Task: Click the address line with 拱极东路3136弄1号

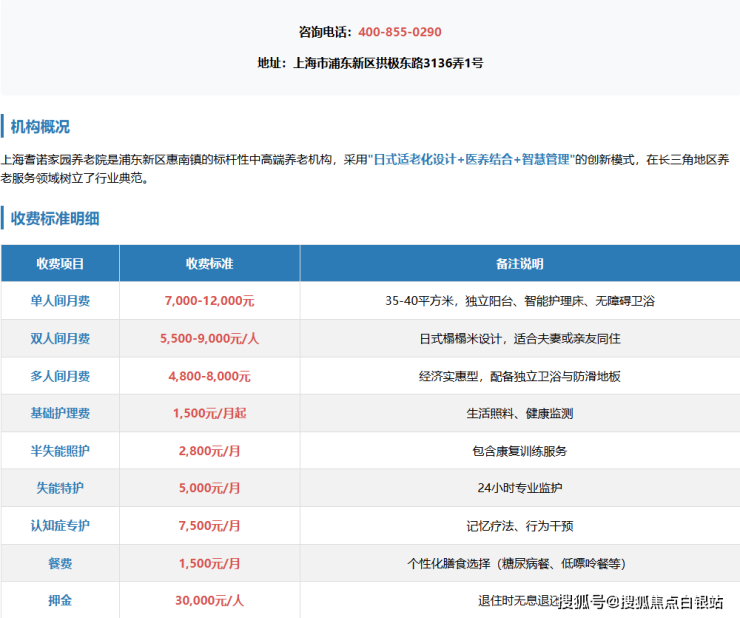Action: [x=370, y=63]
